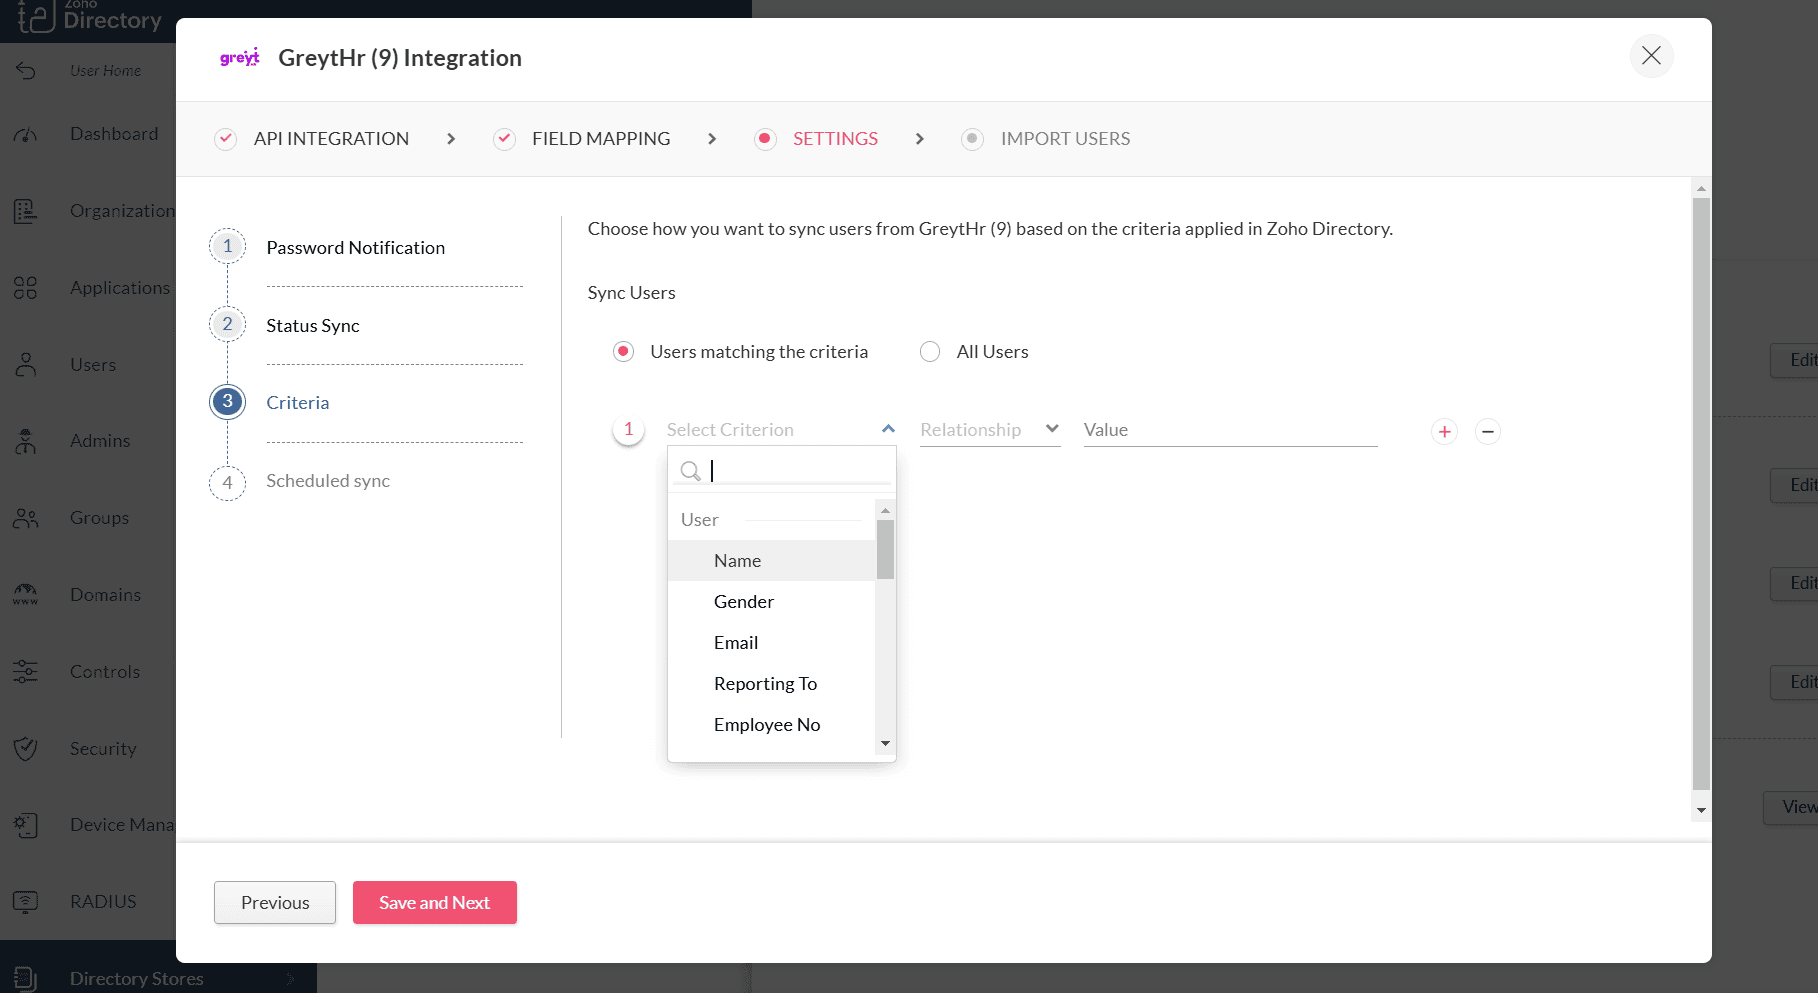Select 'Users matching the criteria' radio button

624,352
